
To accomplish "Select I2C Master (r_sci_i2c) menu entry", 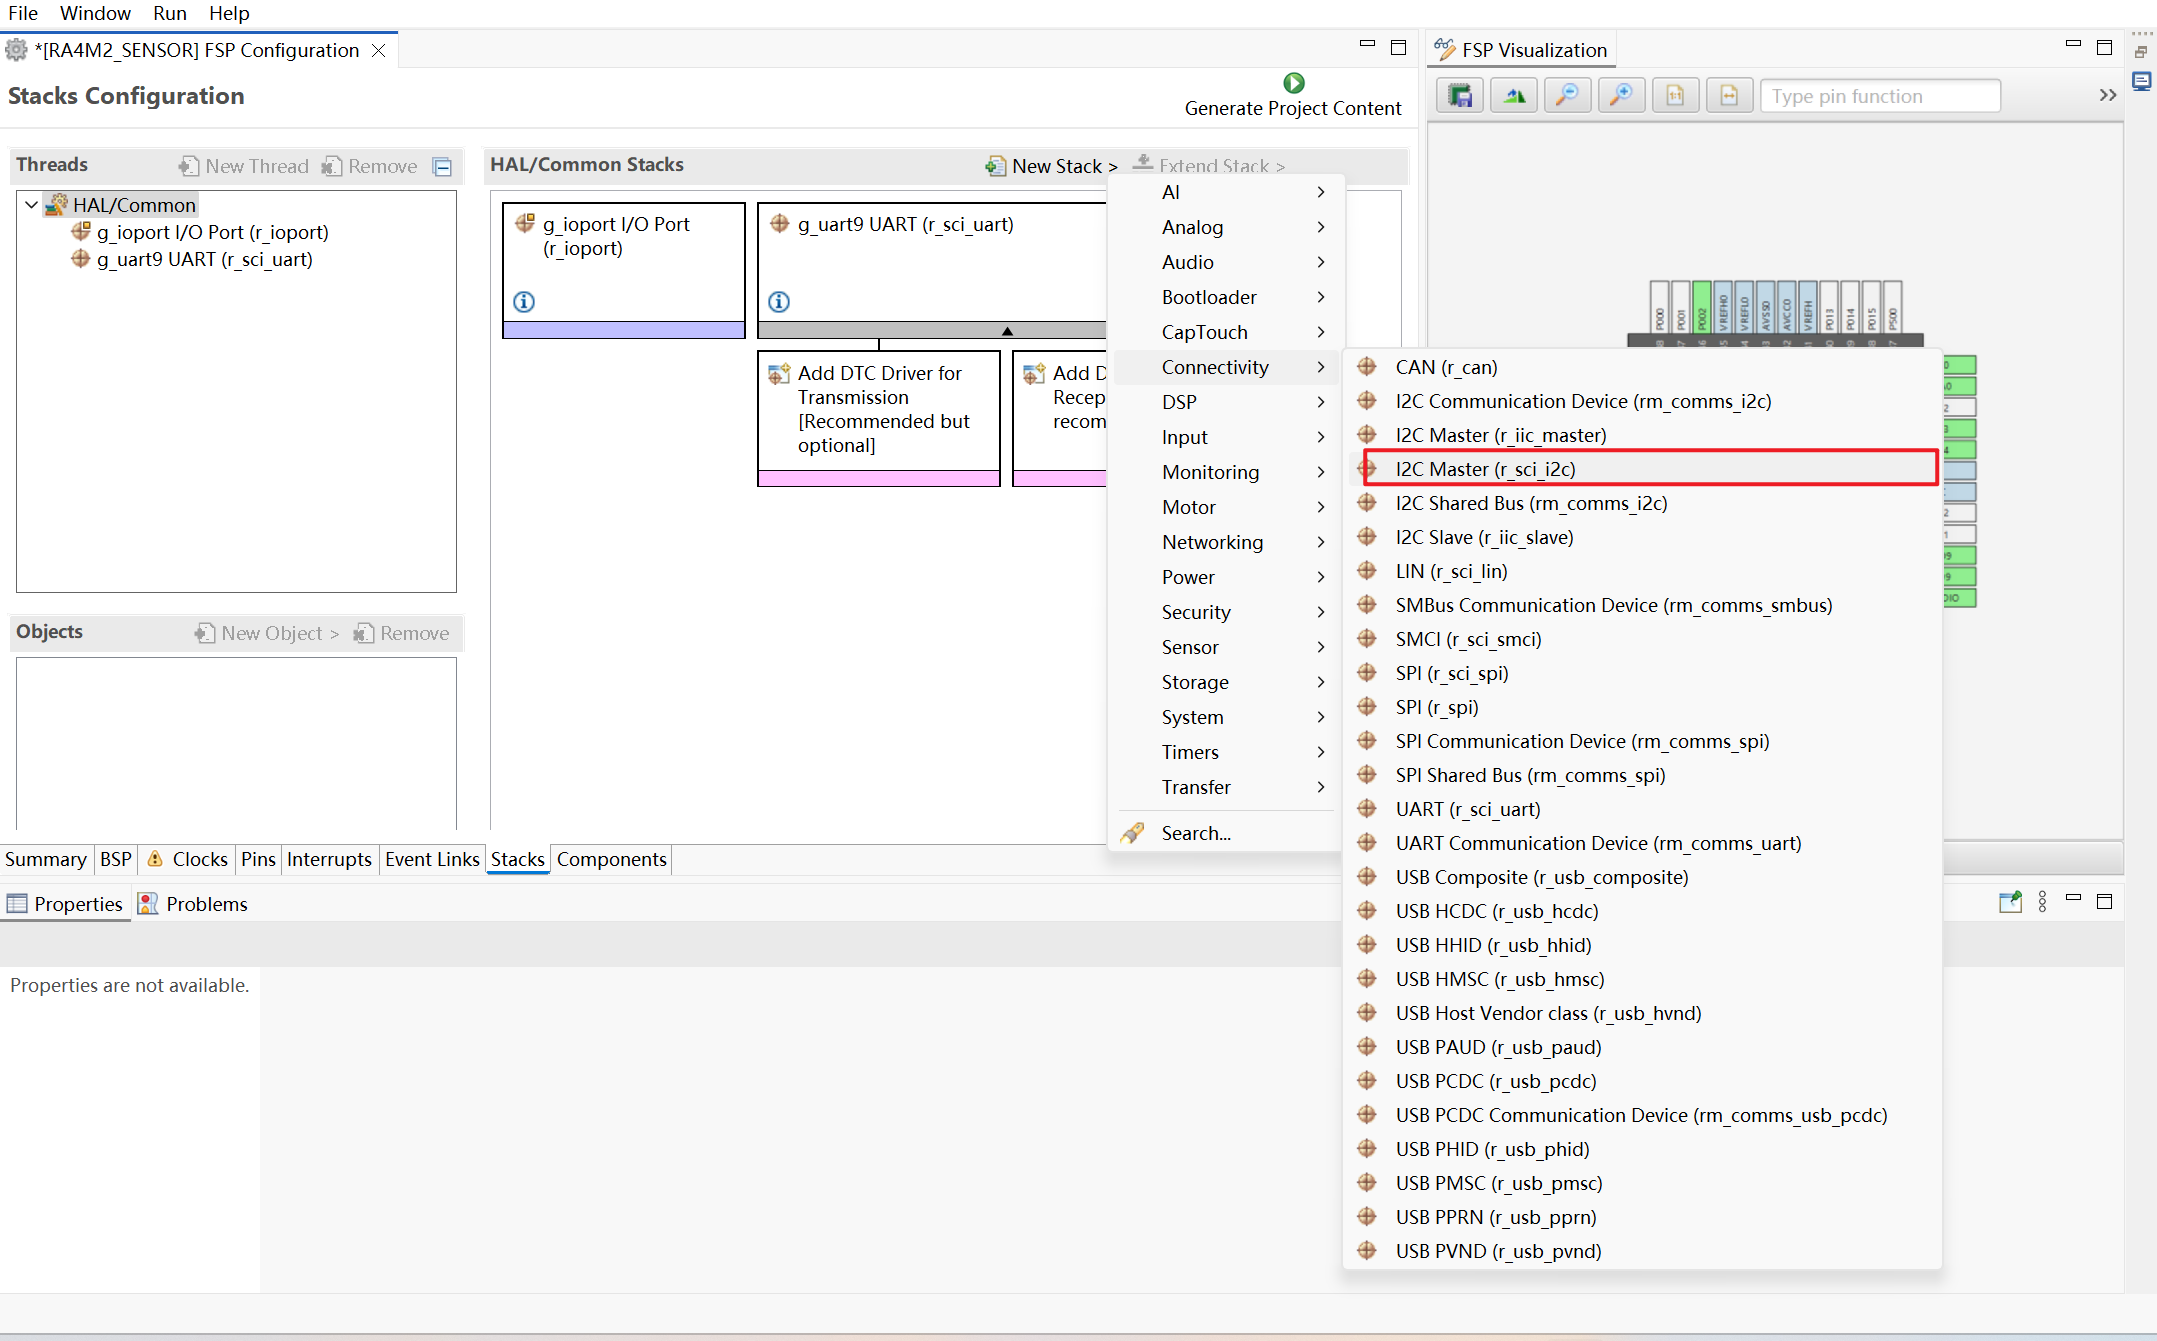I will [1485, 469].
